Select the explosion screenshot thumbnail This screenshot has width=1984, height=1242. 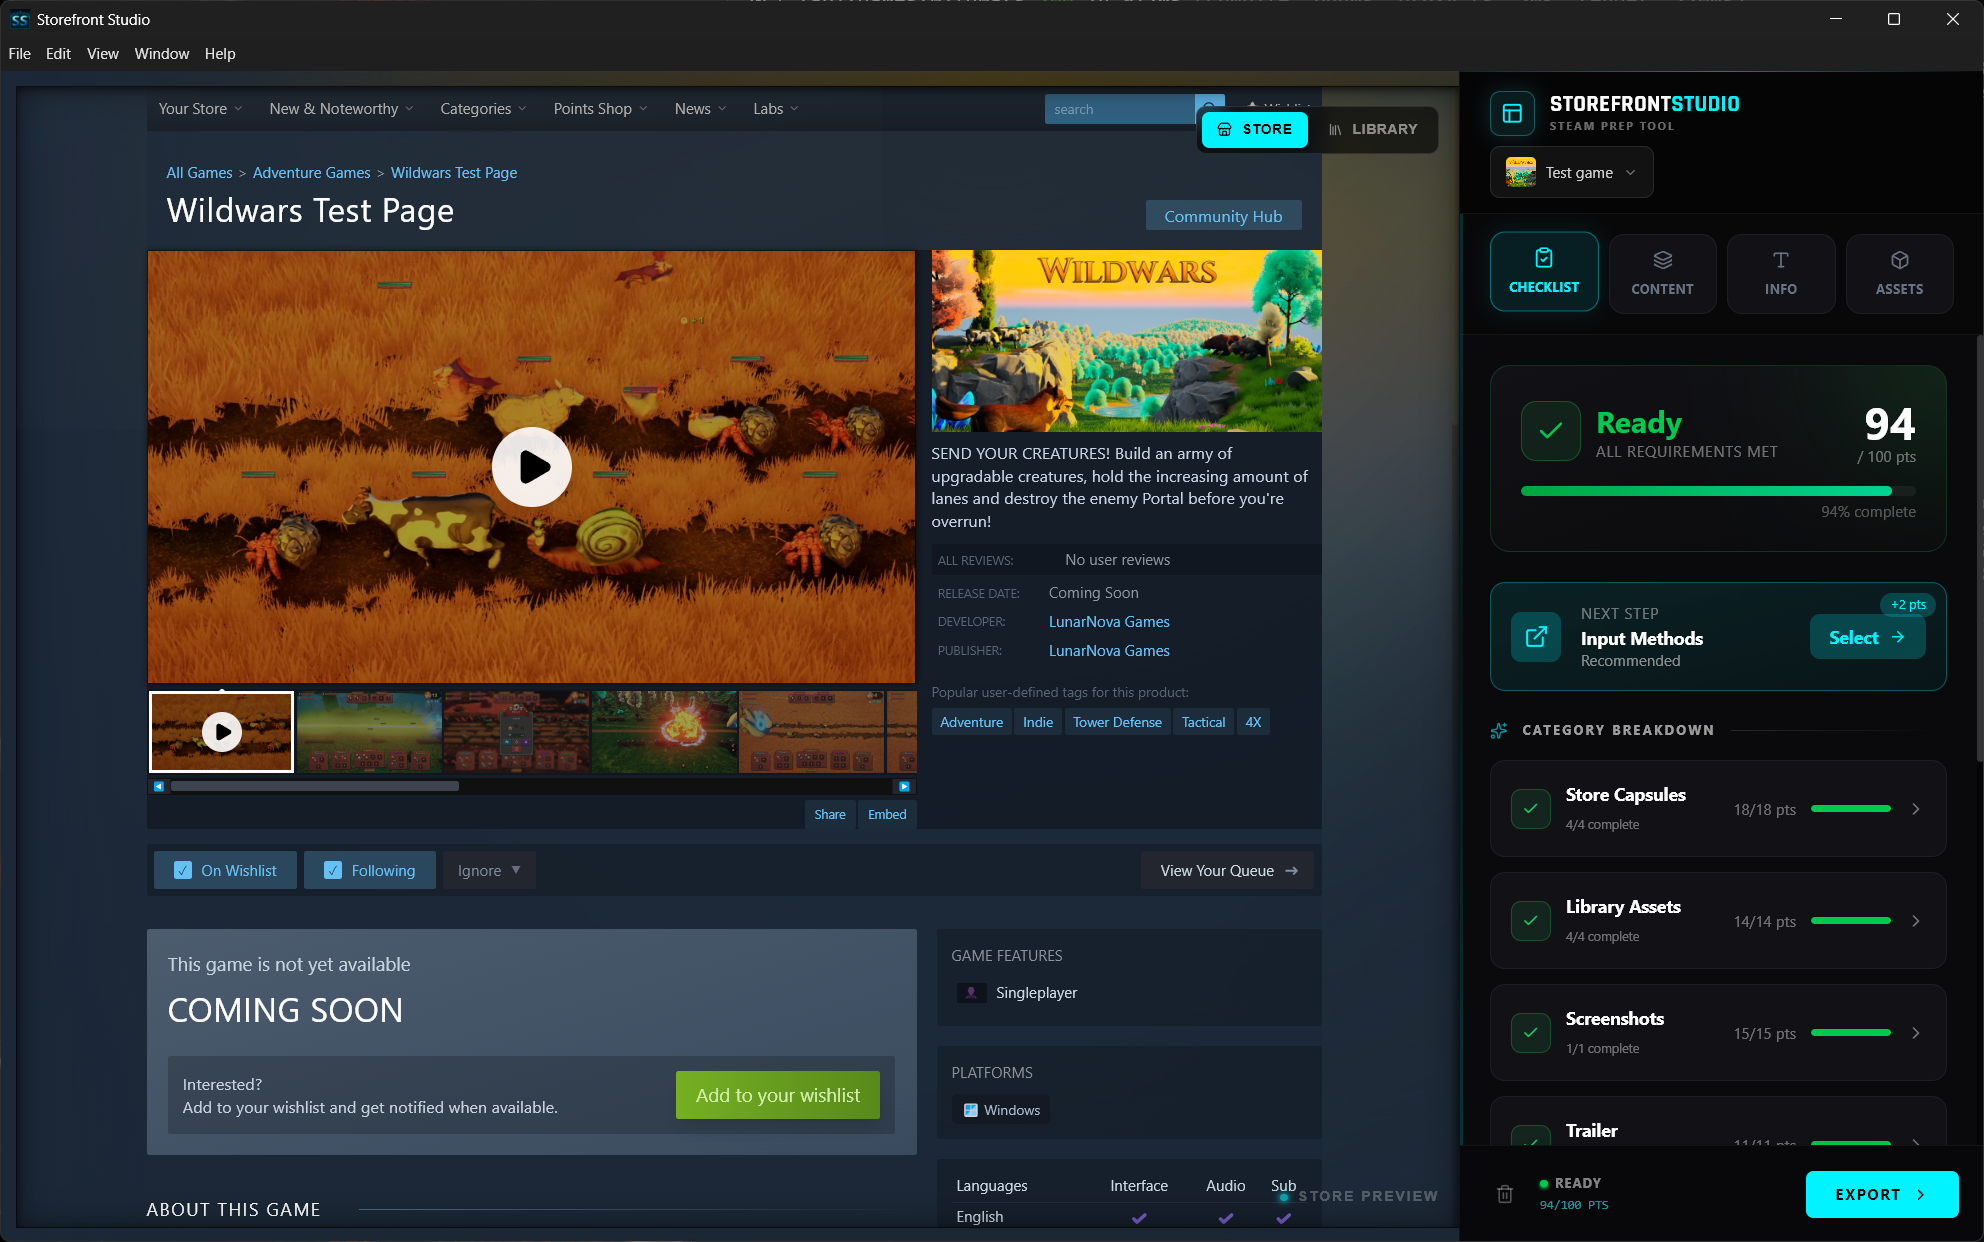pos(664,732)
